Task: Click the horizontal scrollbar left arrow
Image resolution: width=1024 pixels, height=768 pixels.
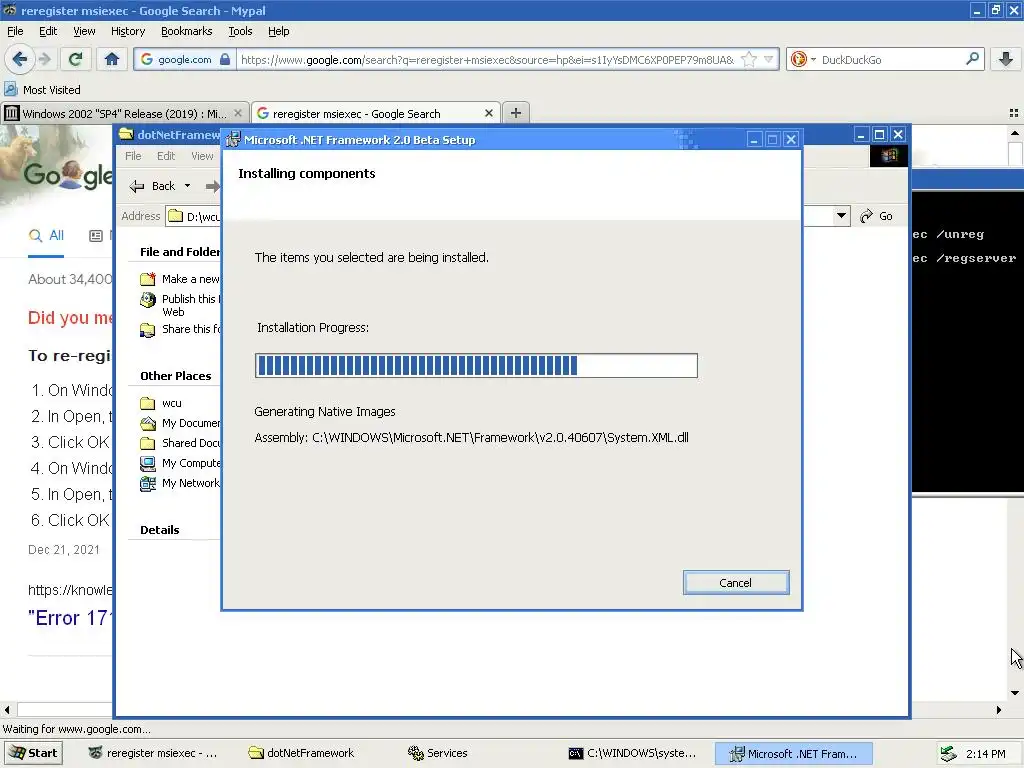Action: [x=7, y=710]
